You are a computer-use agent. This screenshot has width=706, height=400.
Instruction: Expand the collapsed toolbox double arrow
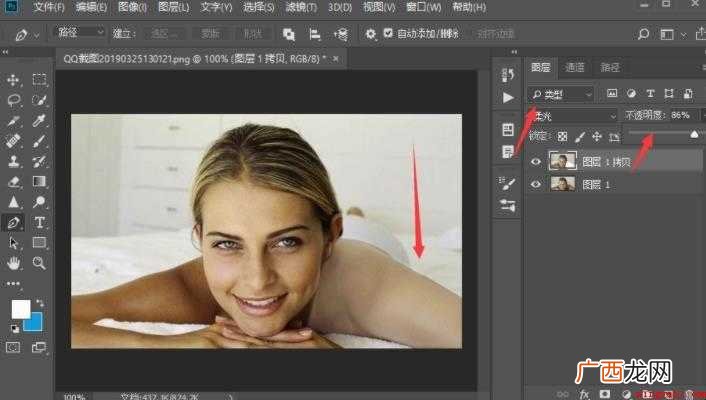click(x=5, y=52)
